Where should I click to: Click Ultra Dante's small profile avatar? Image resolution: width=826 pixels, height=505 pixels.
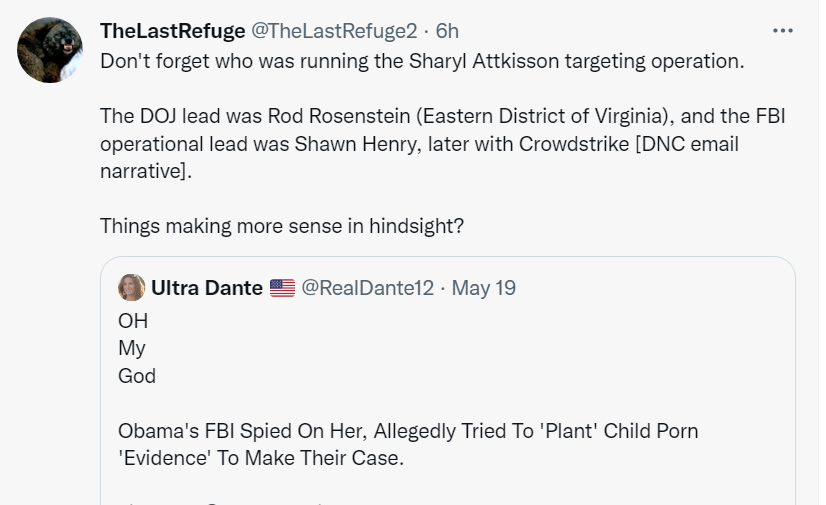[131, 288]
